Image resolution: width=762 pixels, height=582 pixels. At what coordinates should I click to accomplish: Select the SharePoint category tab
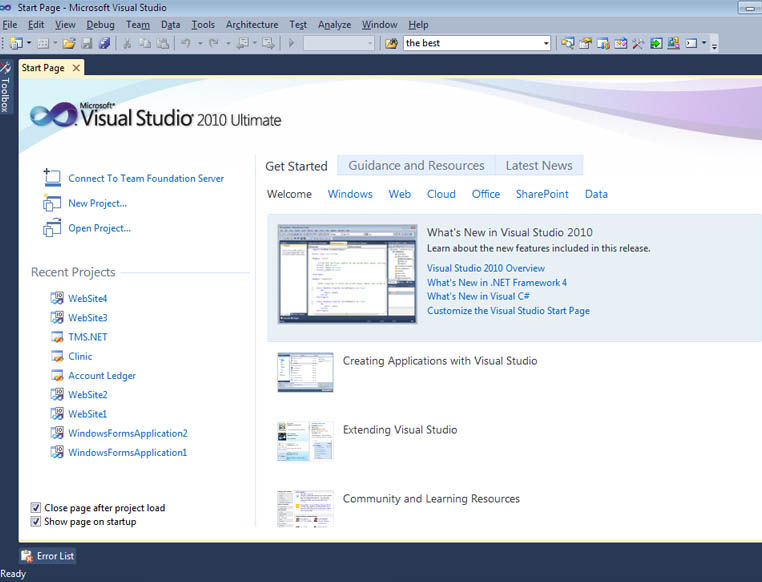coord(542,194)
